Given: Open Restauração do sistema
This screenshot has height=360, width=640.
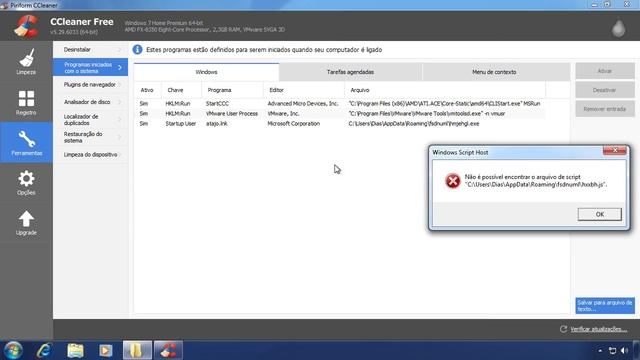Looking at the screenshot, I should [x=90, y=137].
